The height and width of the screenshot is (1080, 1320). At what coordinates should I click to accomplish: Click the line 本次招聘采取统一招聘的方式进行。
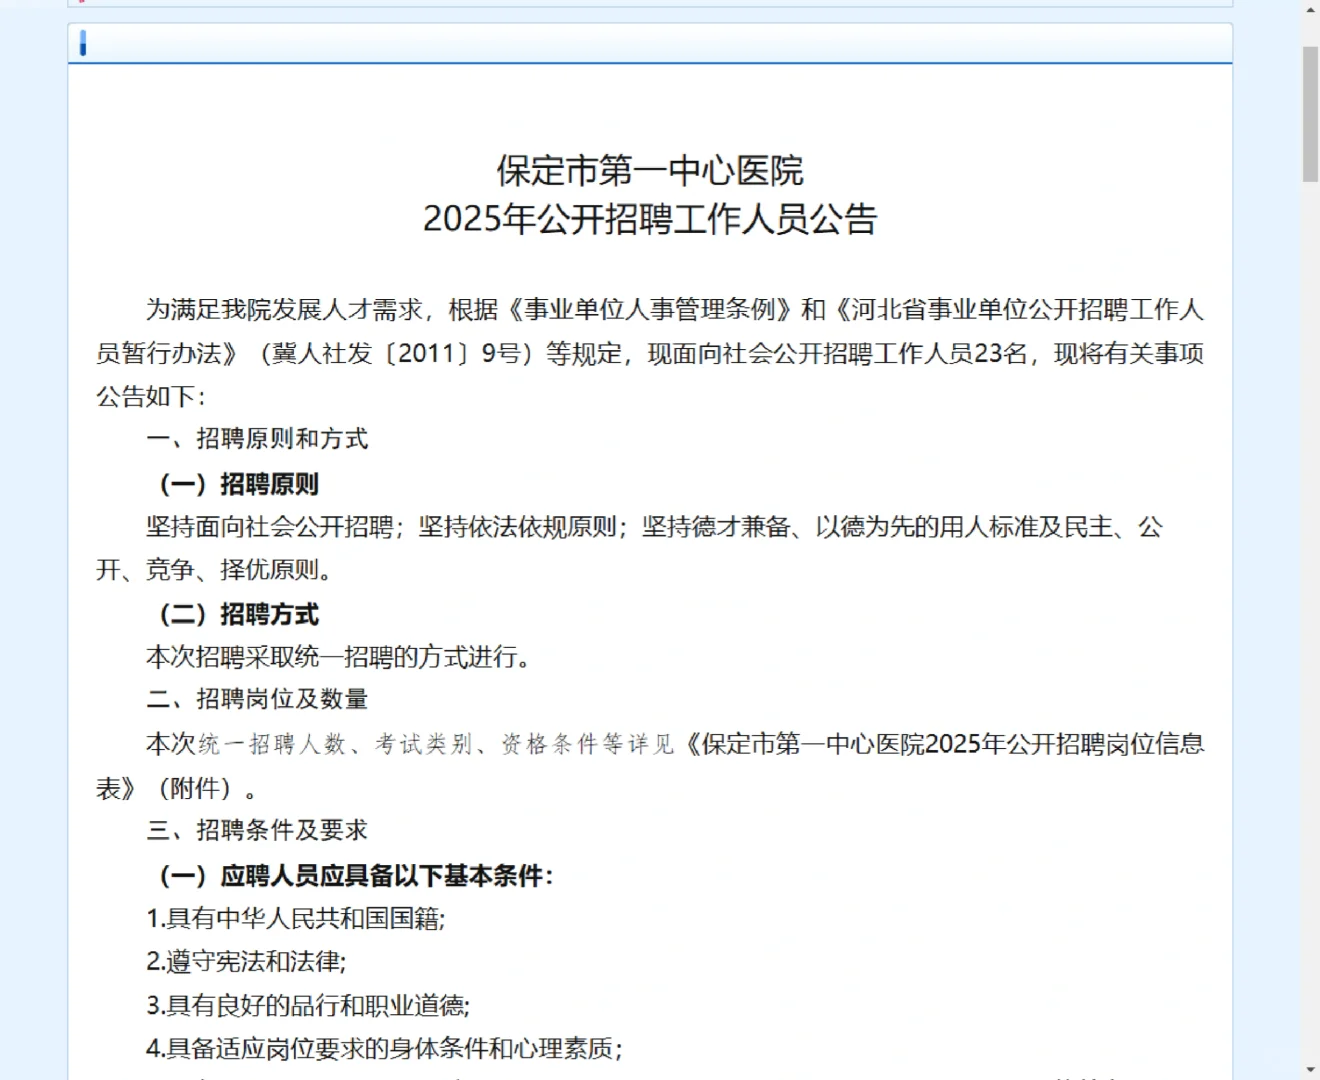click(338, 657)
